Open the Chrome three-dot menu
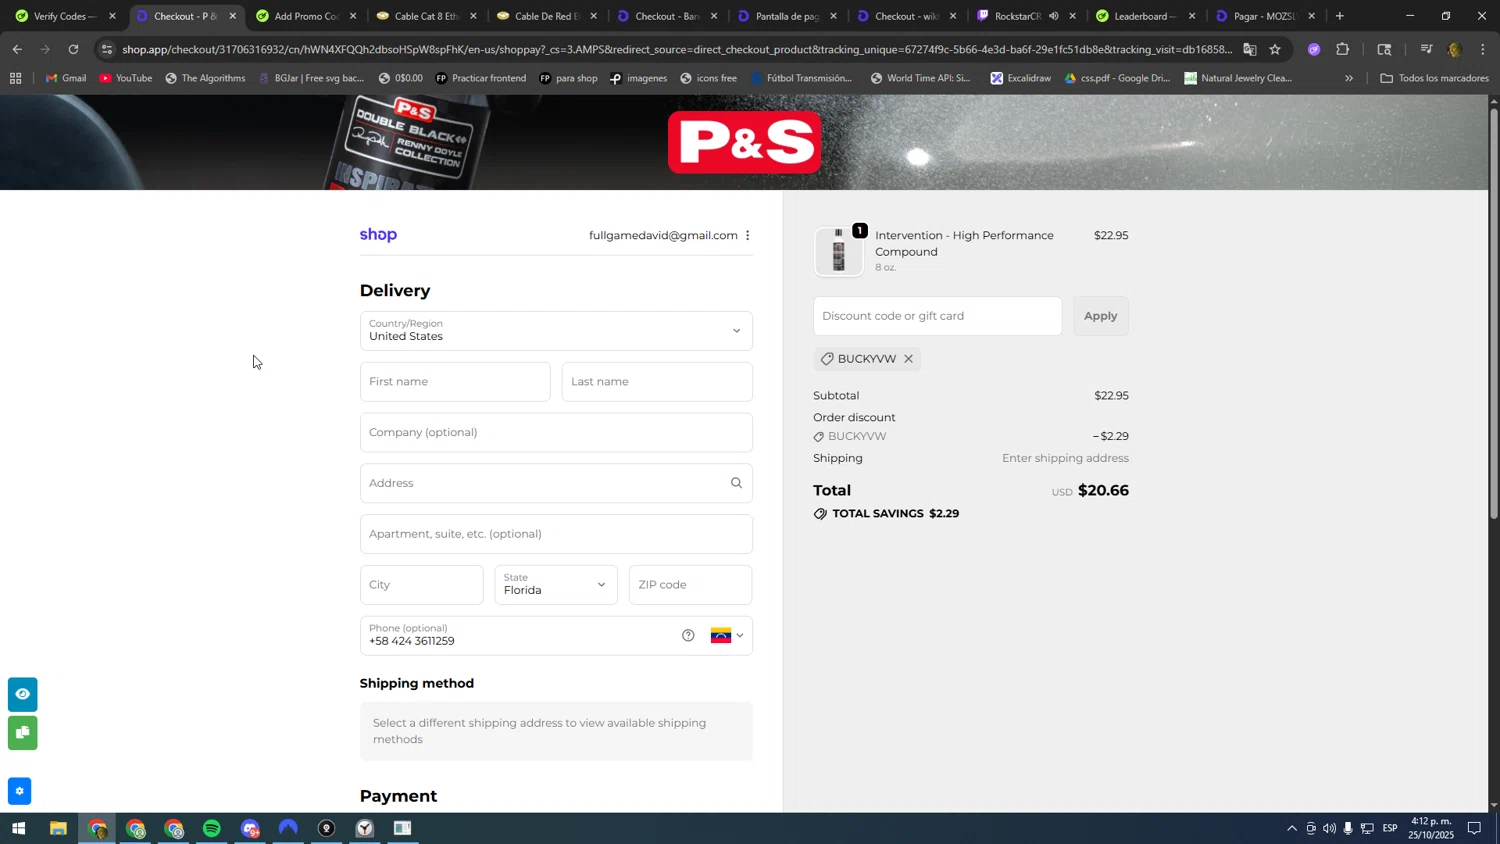The image size is (1500, 844). pyautogui.click(x=1483, y=49)
